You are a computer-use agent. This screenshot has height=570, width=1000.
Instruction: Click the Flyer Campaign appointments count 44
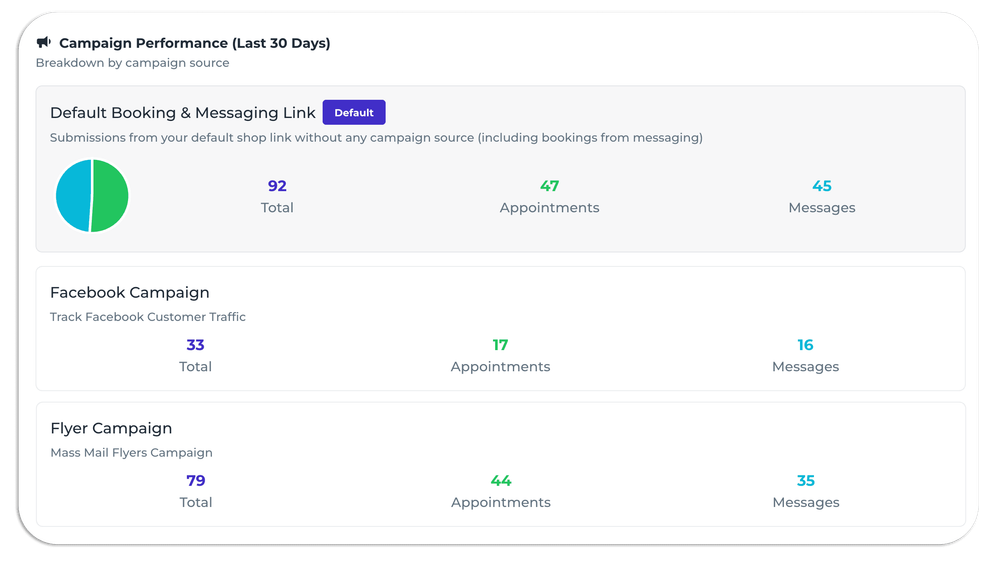click(x=501, y=481)
